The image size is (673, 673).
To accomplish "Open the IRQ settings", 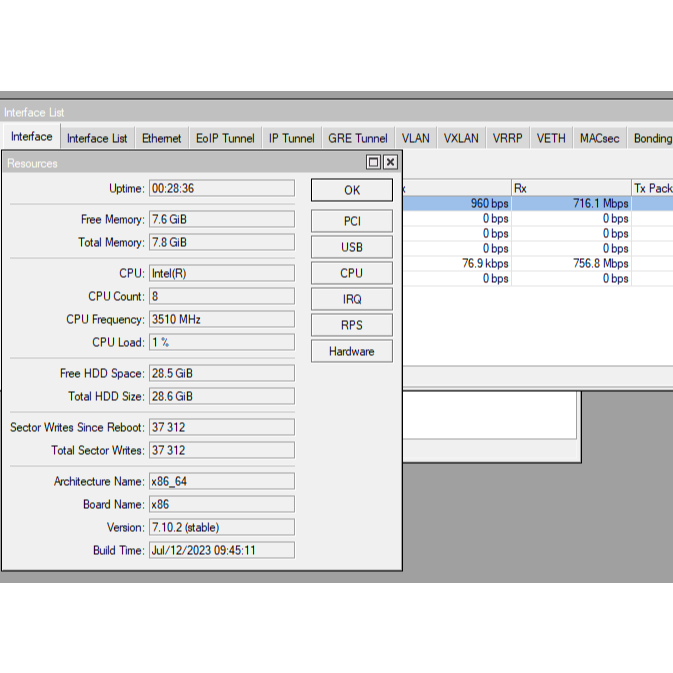I will click(x=351, y=299).
